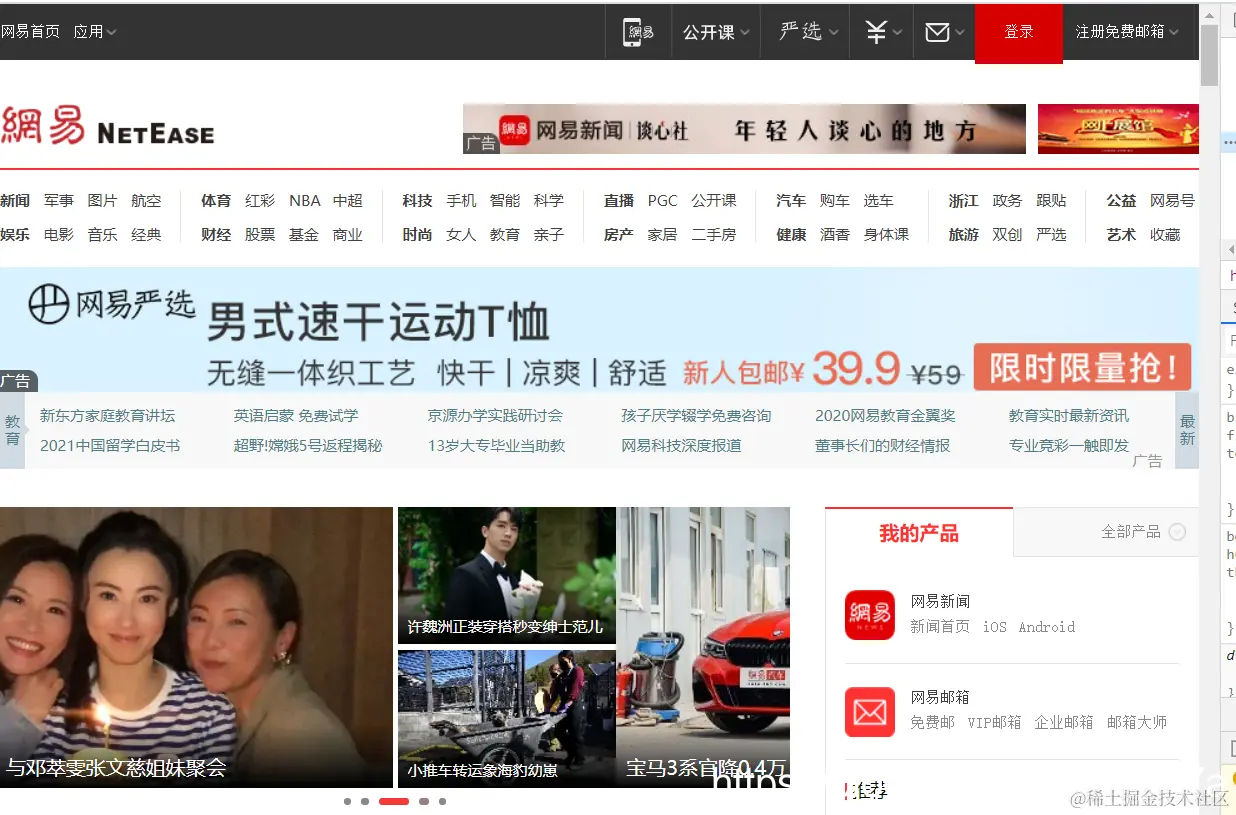The image size is (1236, 815).
Task: Click the red 网易 NetEase logo
Action: [107, 127]
